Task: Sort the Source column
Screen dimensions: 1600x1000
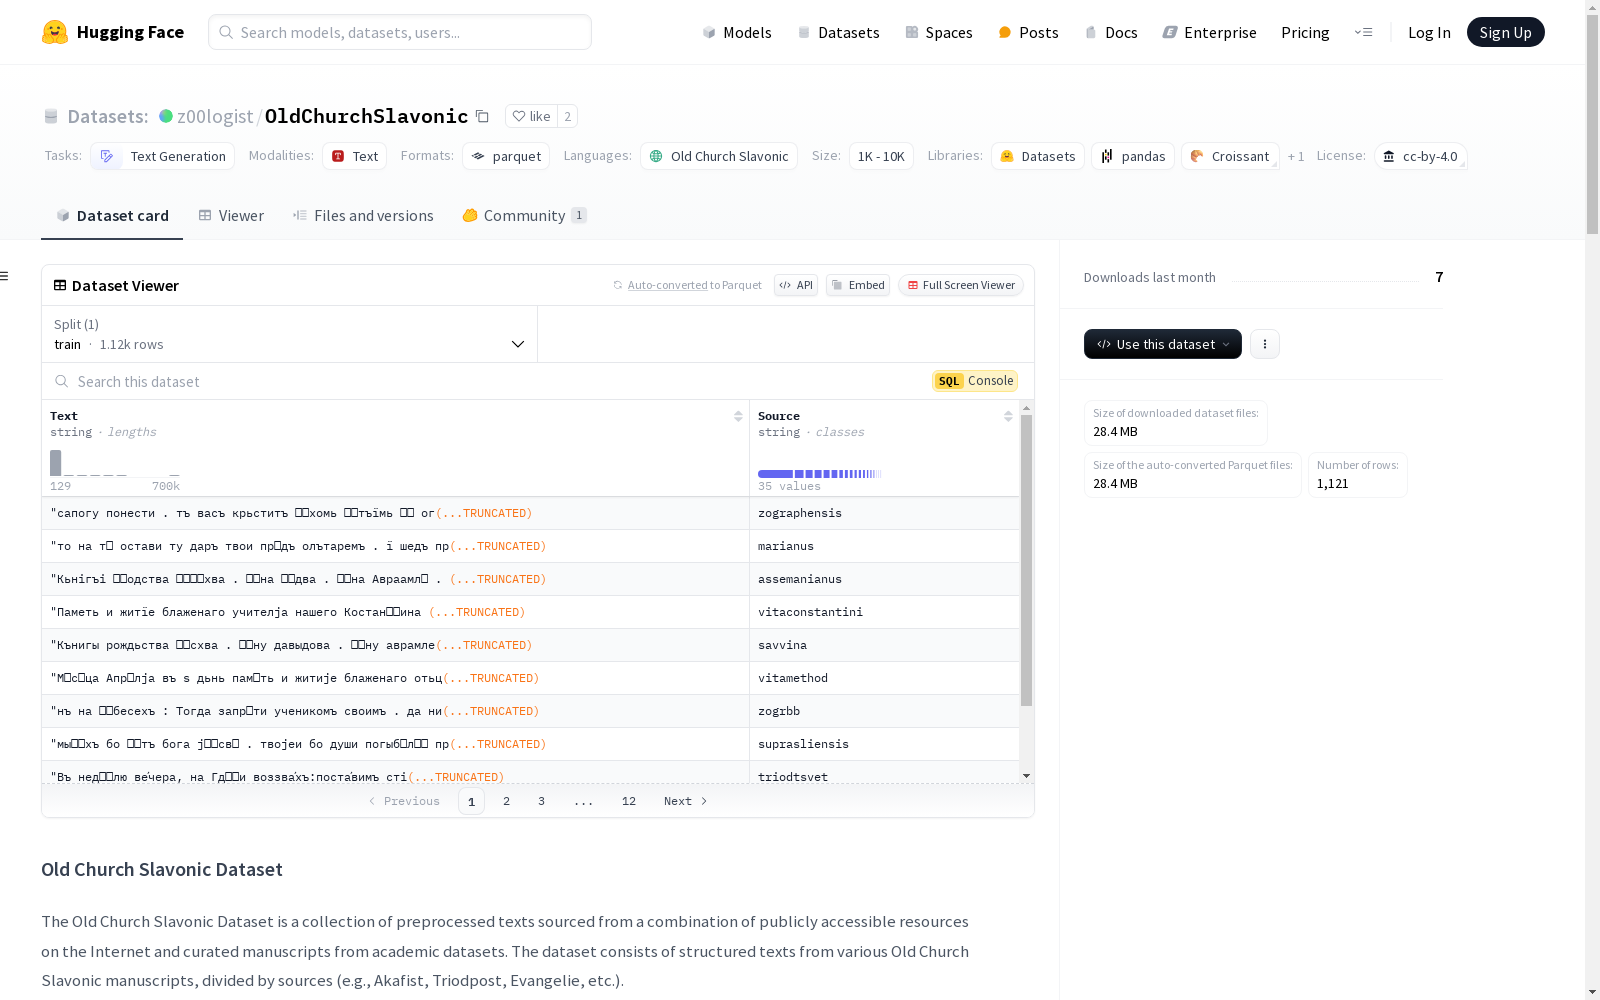Action: [1008, 416]
